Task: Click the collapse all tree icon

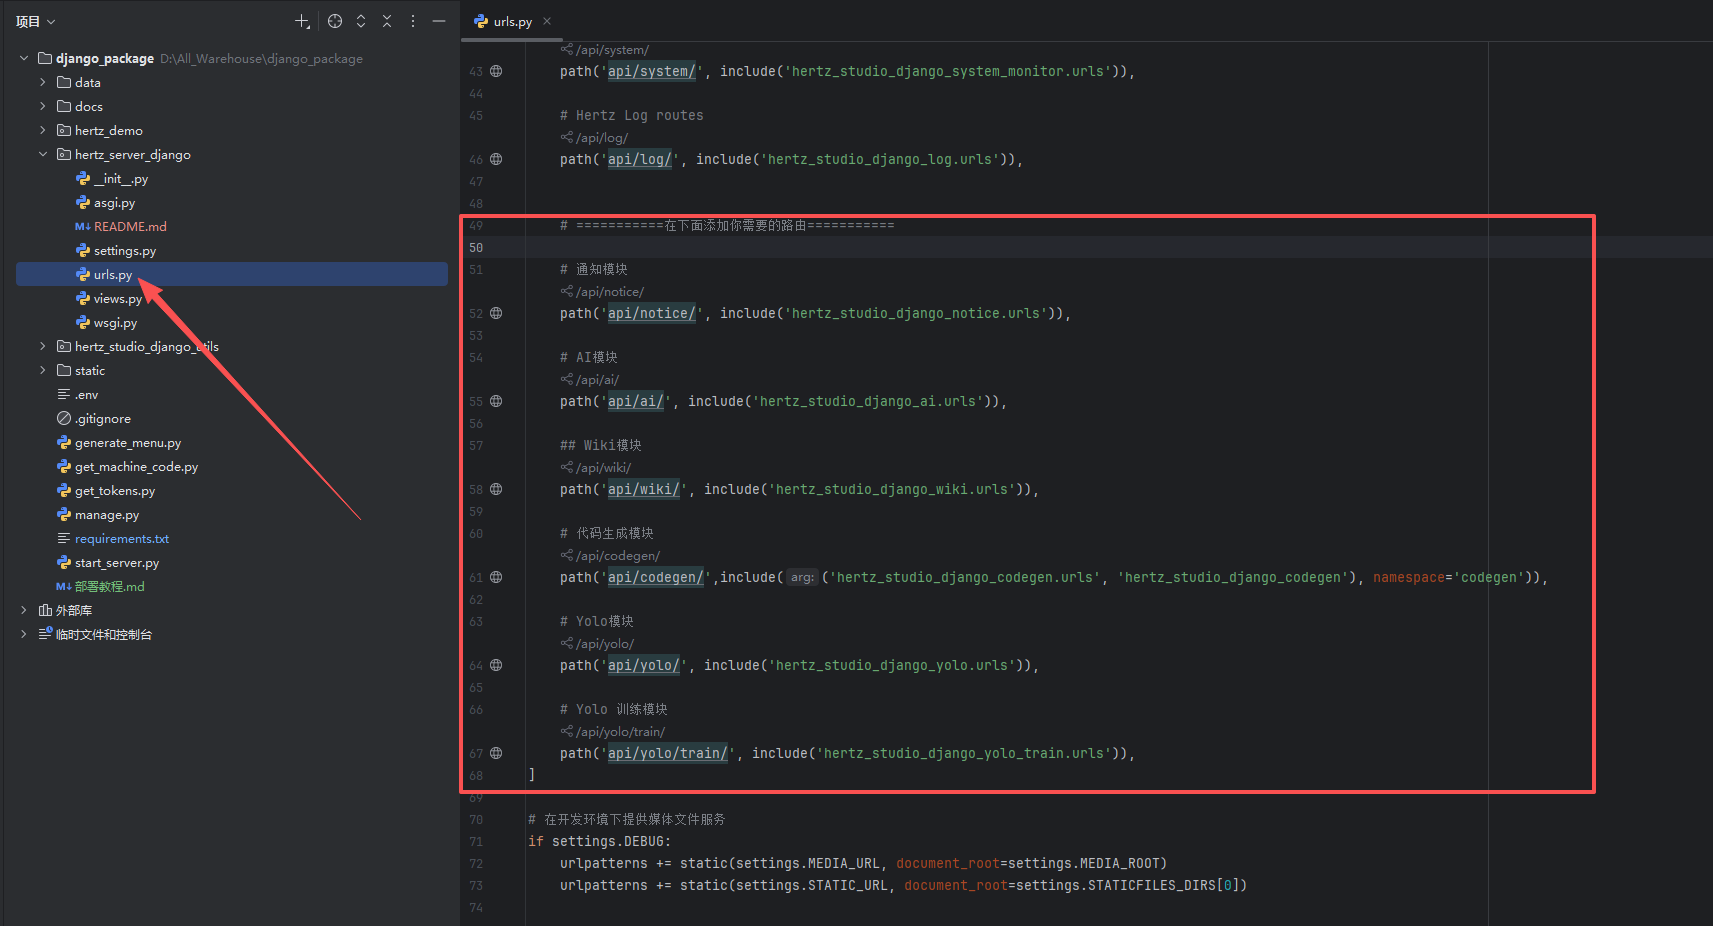Action: tap(387, 21)
